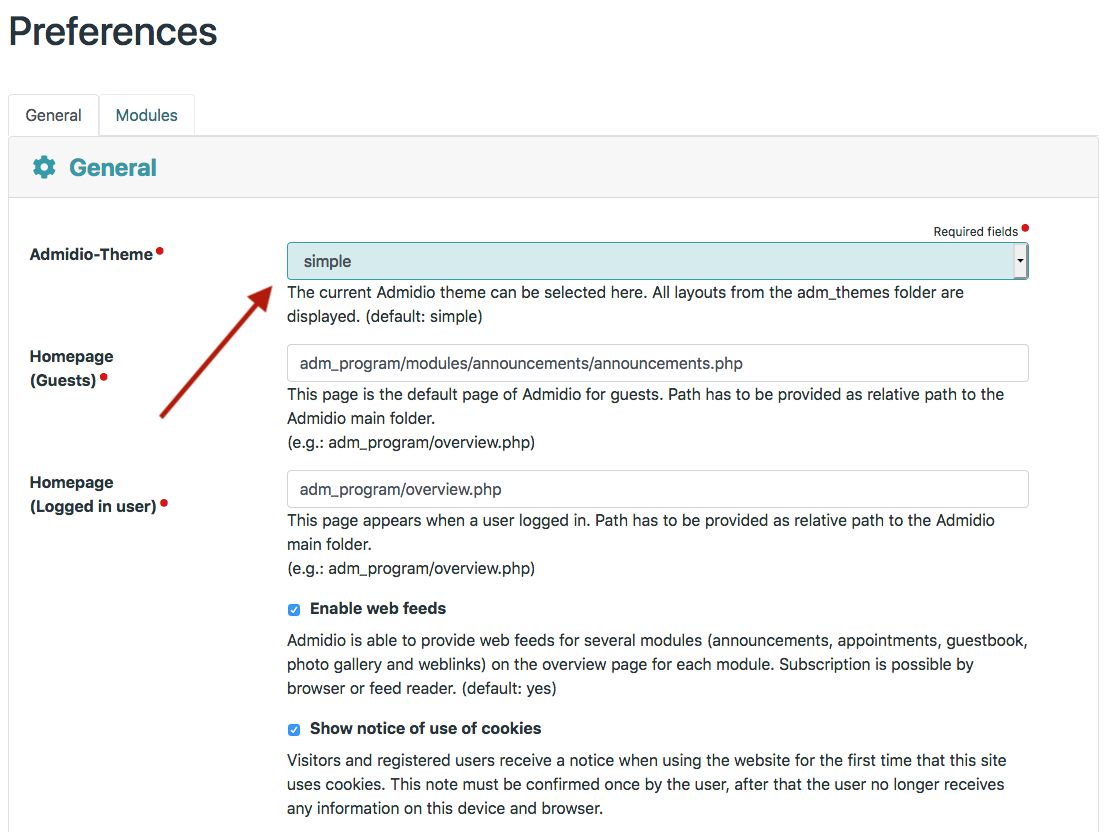
Task: Click the Homepage (Logged in user) label
Action: coord(93,494)
